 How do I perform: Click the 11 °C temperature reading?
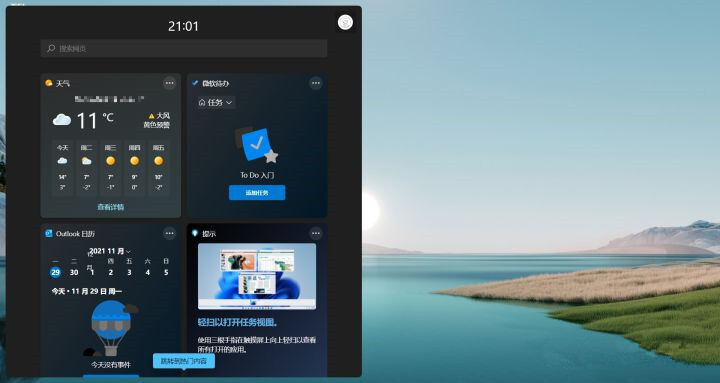95,120
